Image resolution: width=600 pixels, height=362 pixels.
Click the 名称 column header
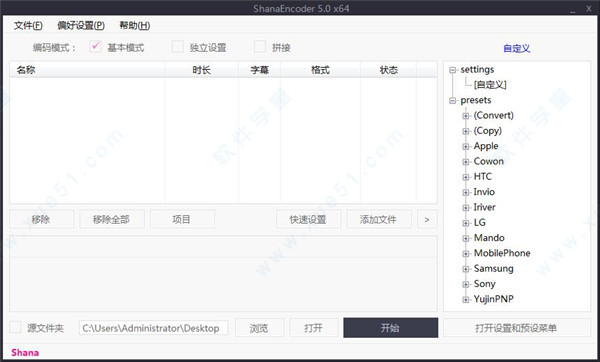click(87, 70)
